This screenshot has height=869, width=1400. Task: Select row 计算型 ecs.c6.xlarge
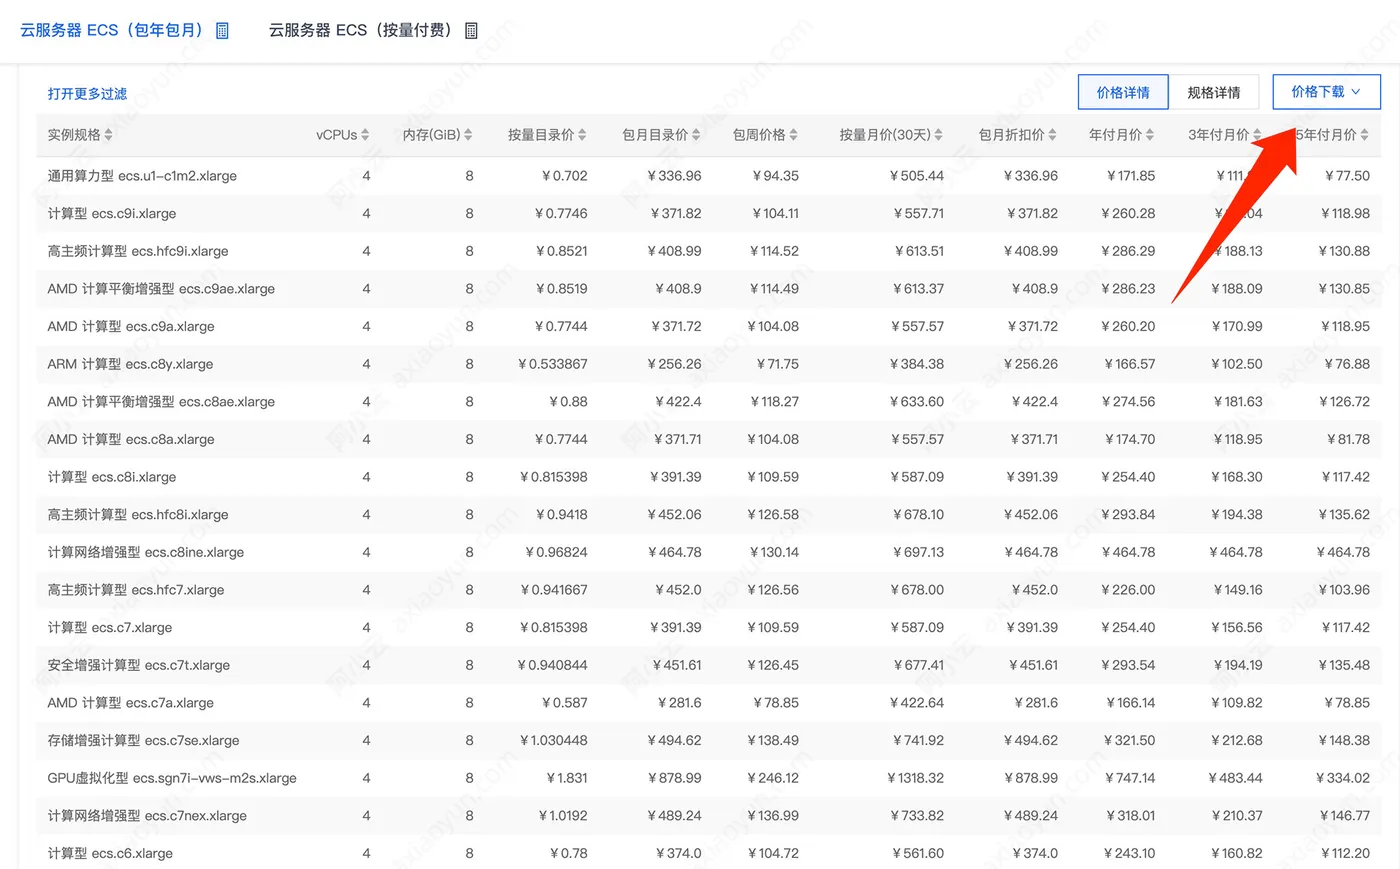(708, 852)
